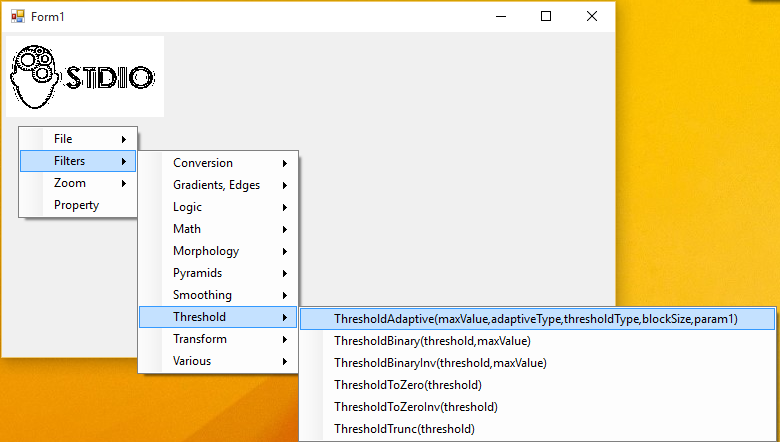
Task: Click the STDIO logo image
Action: click(x=85, y=77)
